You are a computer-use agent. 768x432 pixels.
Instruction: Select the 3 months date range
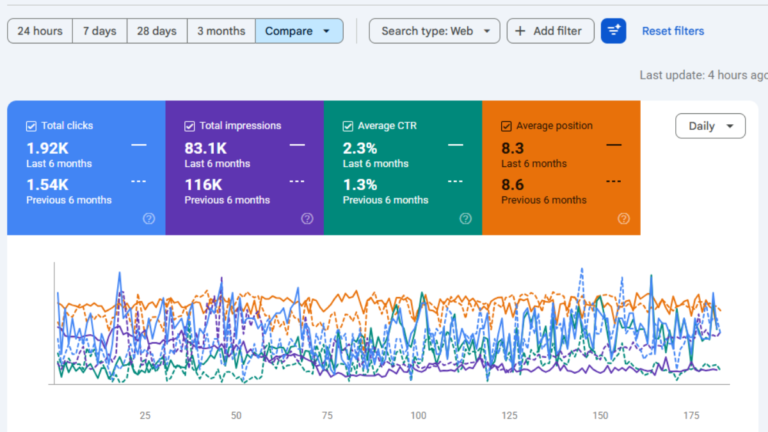[221, 31]
